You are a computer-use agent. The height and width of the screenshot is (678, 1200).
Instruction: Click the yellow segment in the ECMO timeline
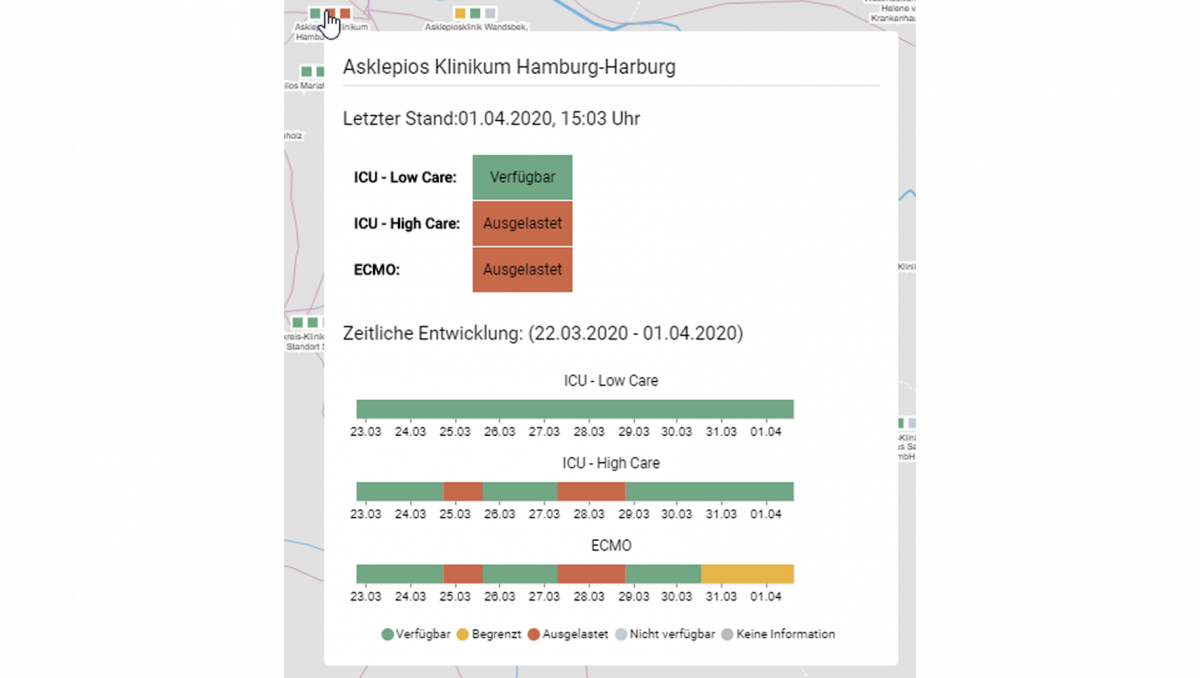click(x=747, y=573)
